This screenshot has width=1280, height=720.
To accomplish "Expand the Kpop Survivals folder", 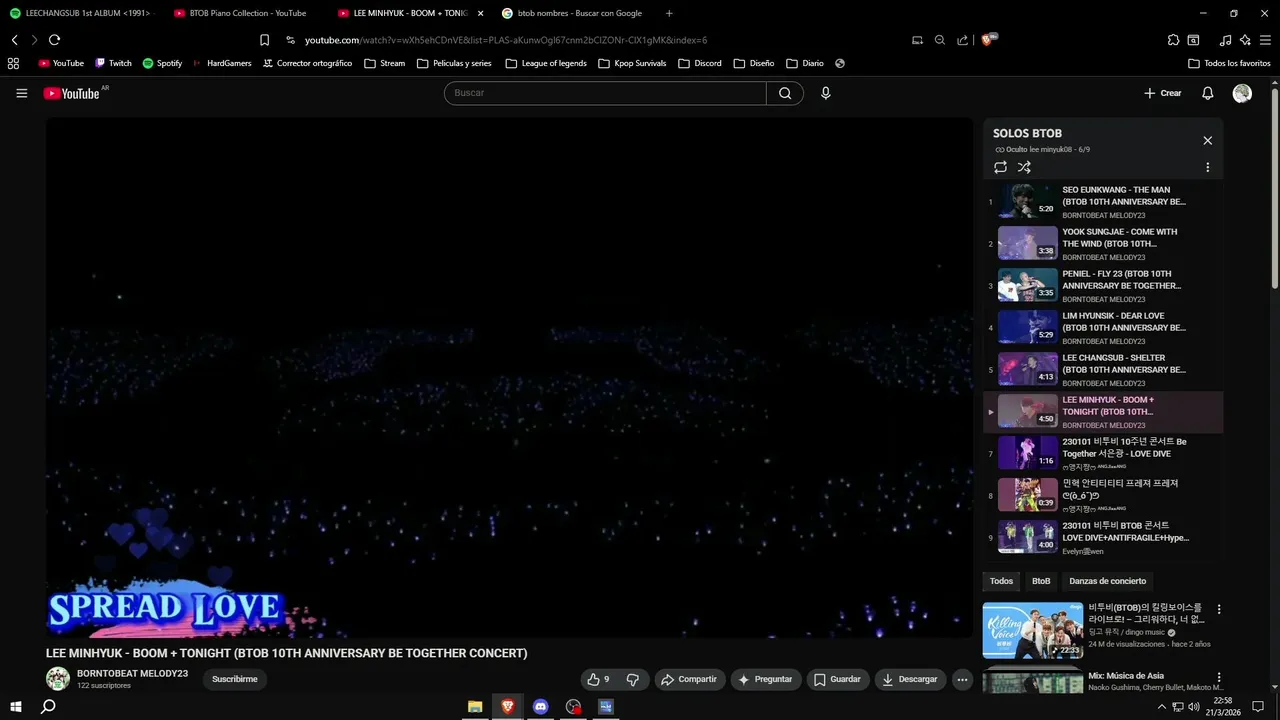I will (x=632, y=63).
